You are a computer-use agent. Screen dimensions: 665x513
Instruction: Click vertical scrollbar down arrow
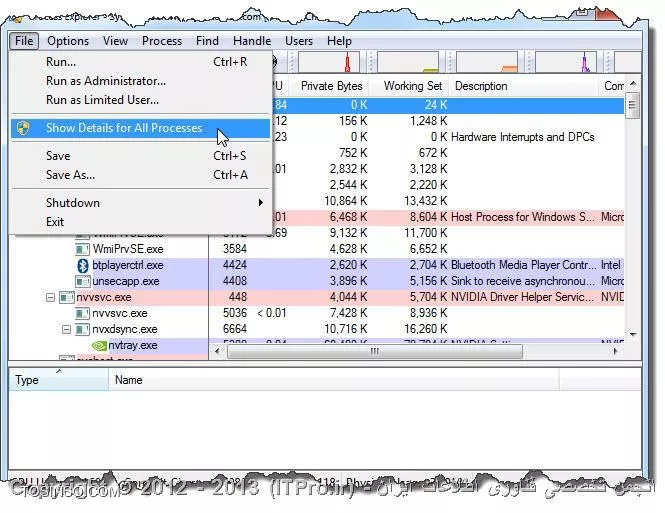coord(633,335)
